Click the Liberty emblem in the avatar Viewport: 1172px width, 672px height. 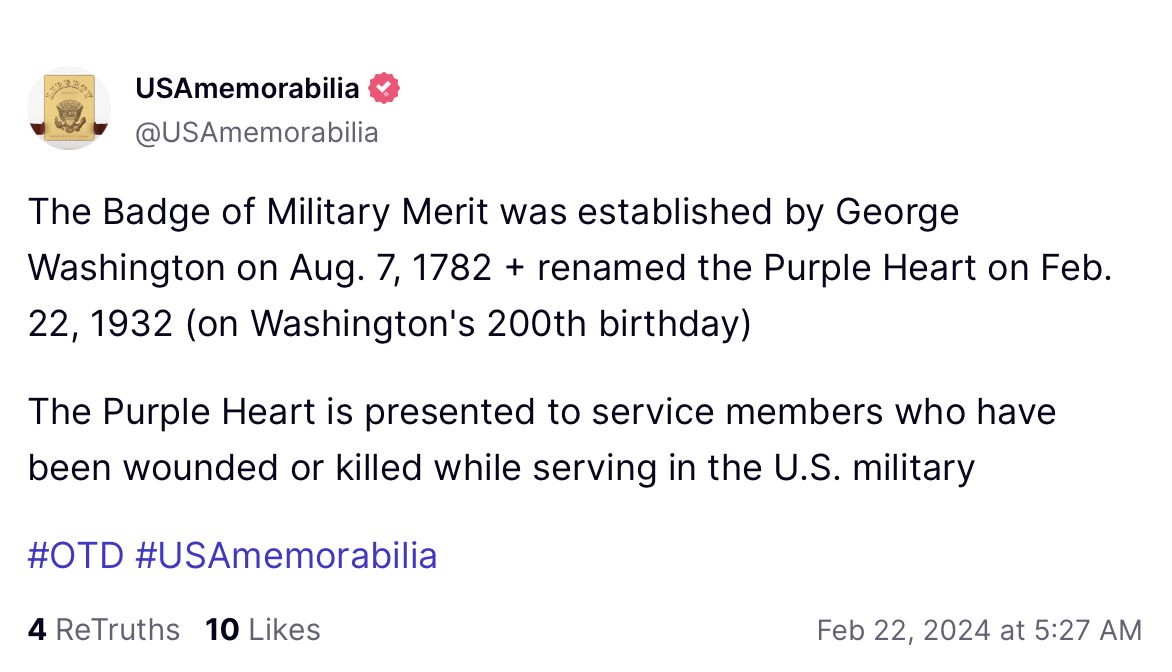point(70,108)
